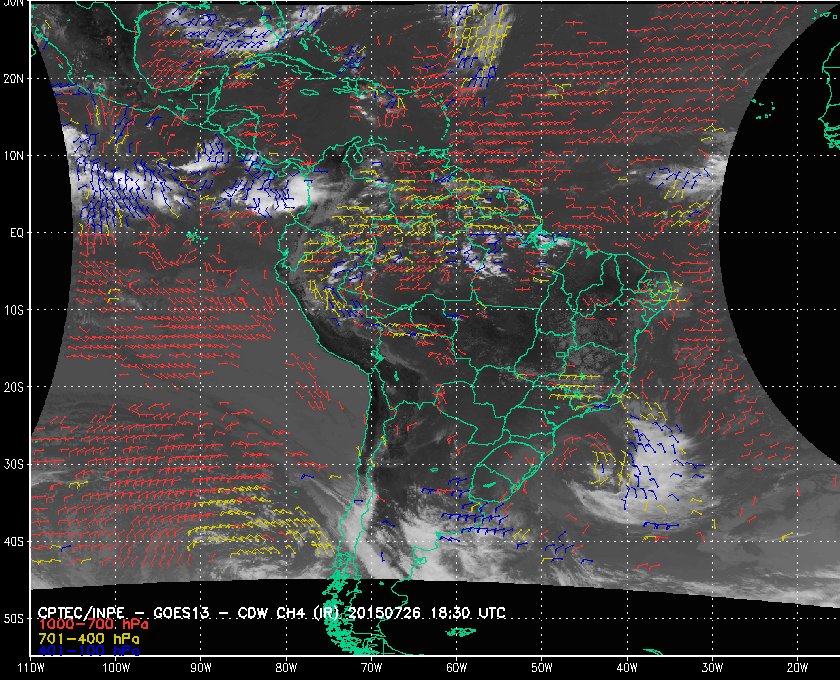Viewport: 840px width, 680px height.
Task: Click the 30S latitude label
Action: click(x=13, y=464)
